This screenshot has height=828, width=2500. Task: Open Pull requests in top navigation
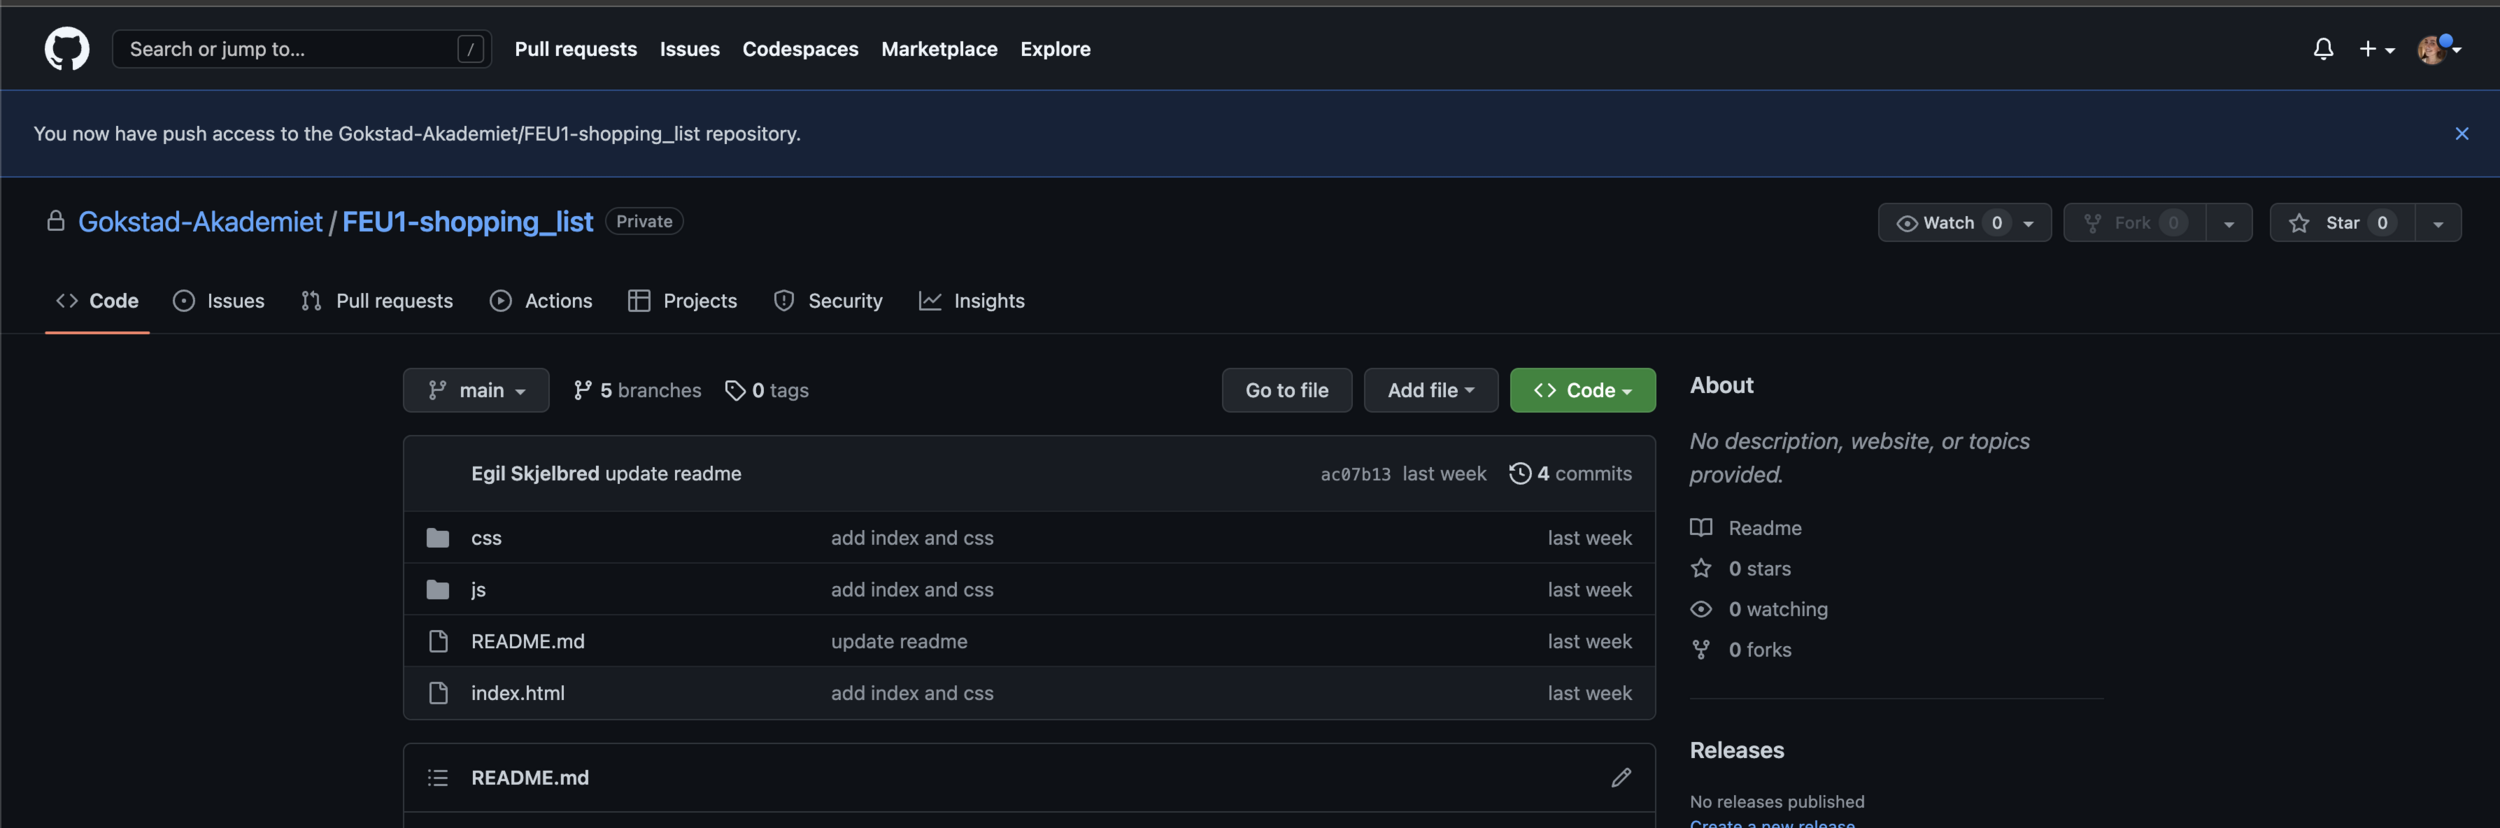(x=575, y=48)
